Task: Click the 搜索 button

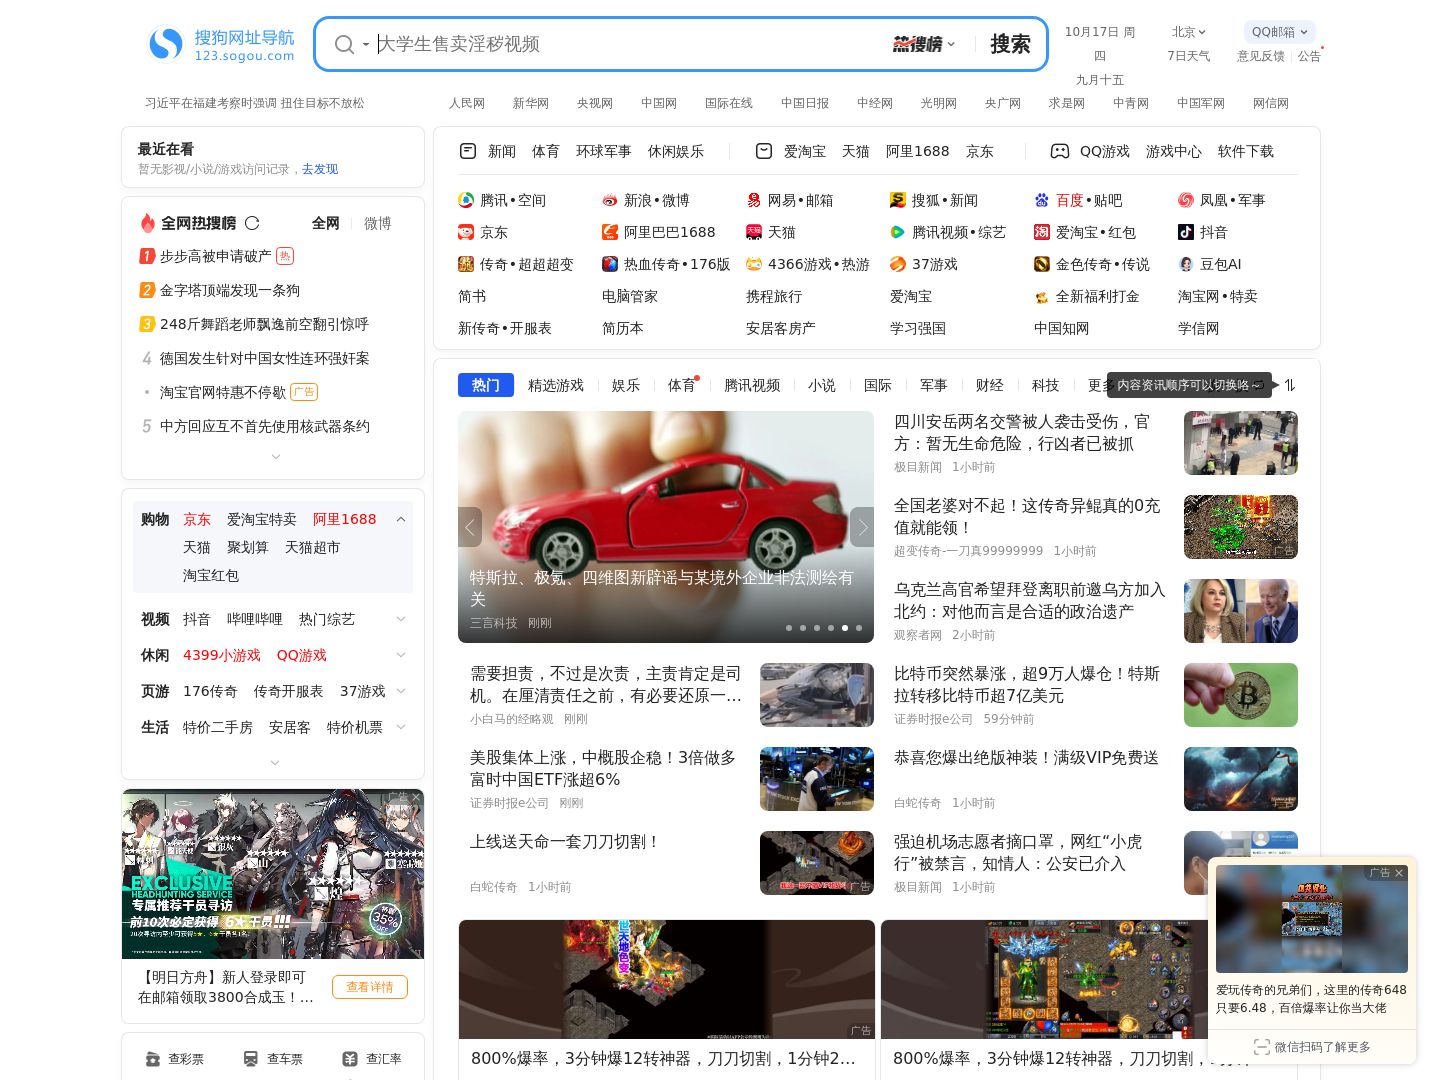Action: pos(1010,44)
